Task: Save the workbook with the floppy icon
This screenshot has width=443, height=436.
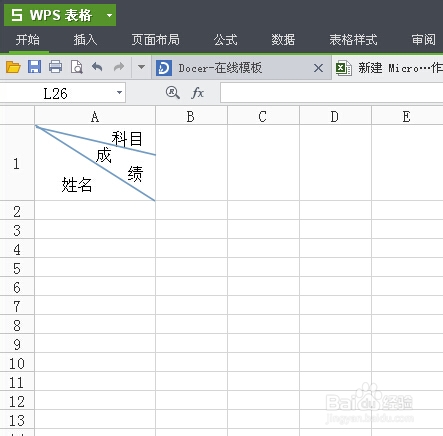Action: click(x=34, y=67)
